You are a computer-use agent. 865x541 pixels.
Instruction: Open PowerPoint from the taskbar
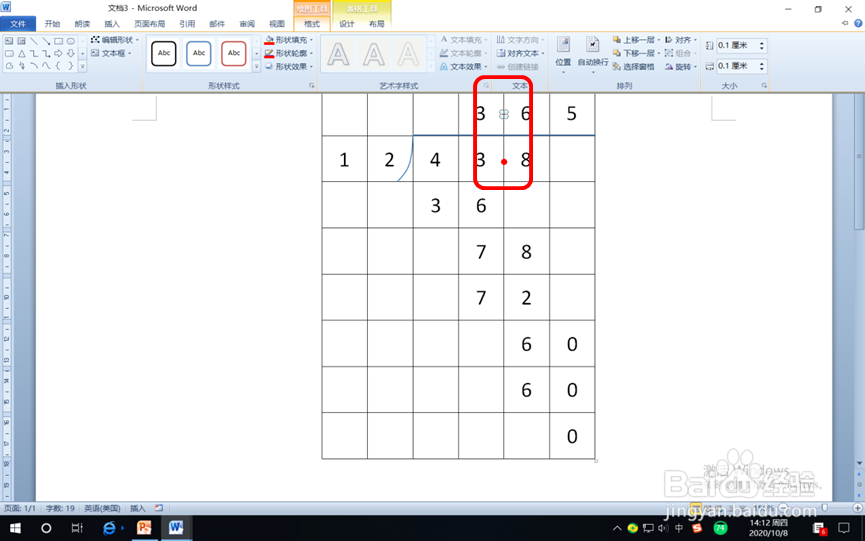[x=144, y=528]
